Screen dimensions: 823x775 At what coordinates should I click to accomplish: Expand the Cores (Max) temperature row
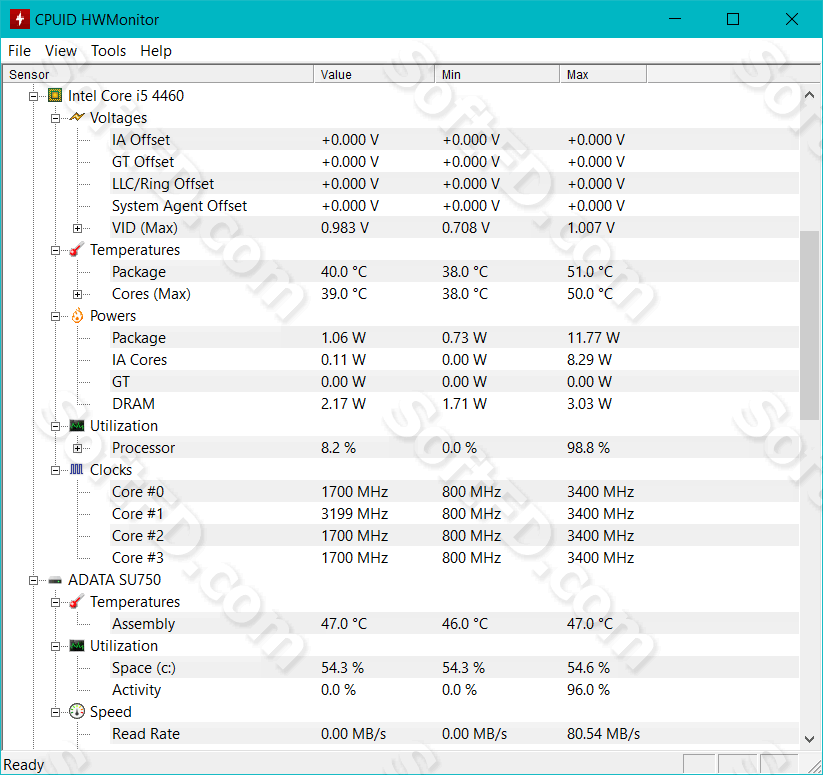click(x=77, y=294)
